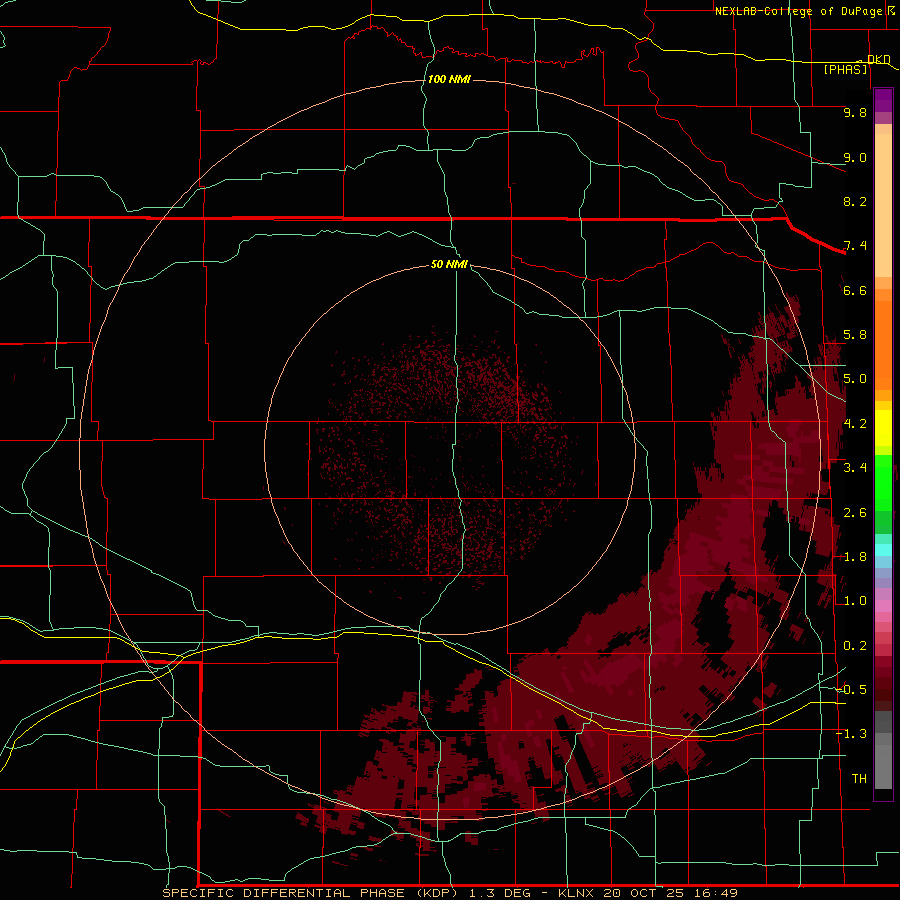Select the 3.4 legend label
900x900 pixels.
coord(855,468)
